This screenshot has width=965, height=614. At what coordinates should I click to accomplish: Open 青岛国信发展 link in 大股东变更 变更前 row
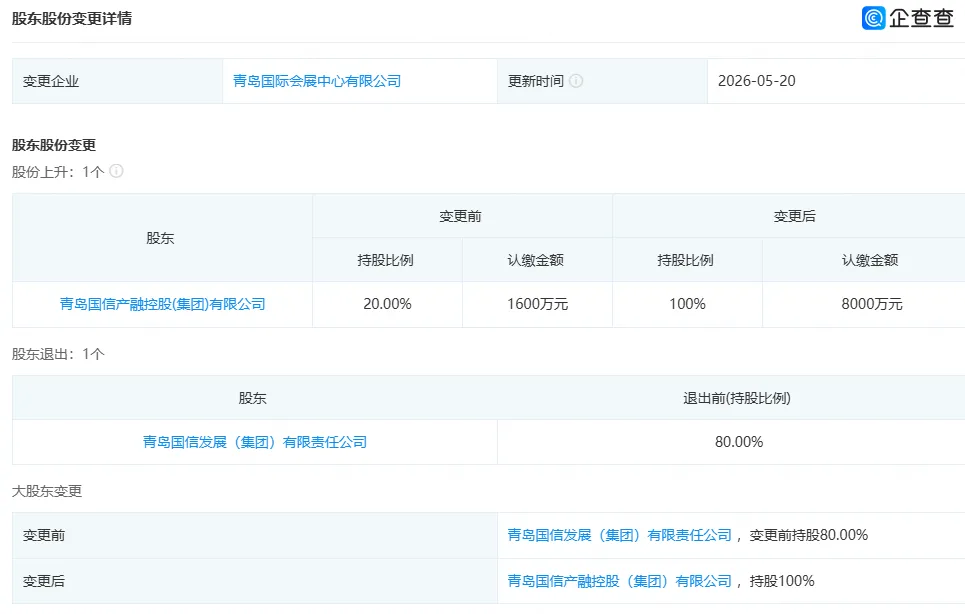coord(620,535)
